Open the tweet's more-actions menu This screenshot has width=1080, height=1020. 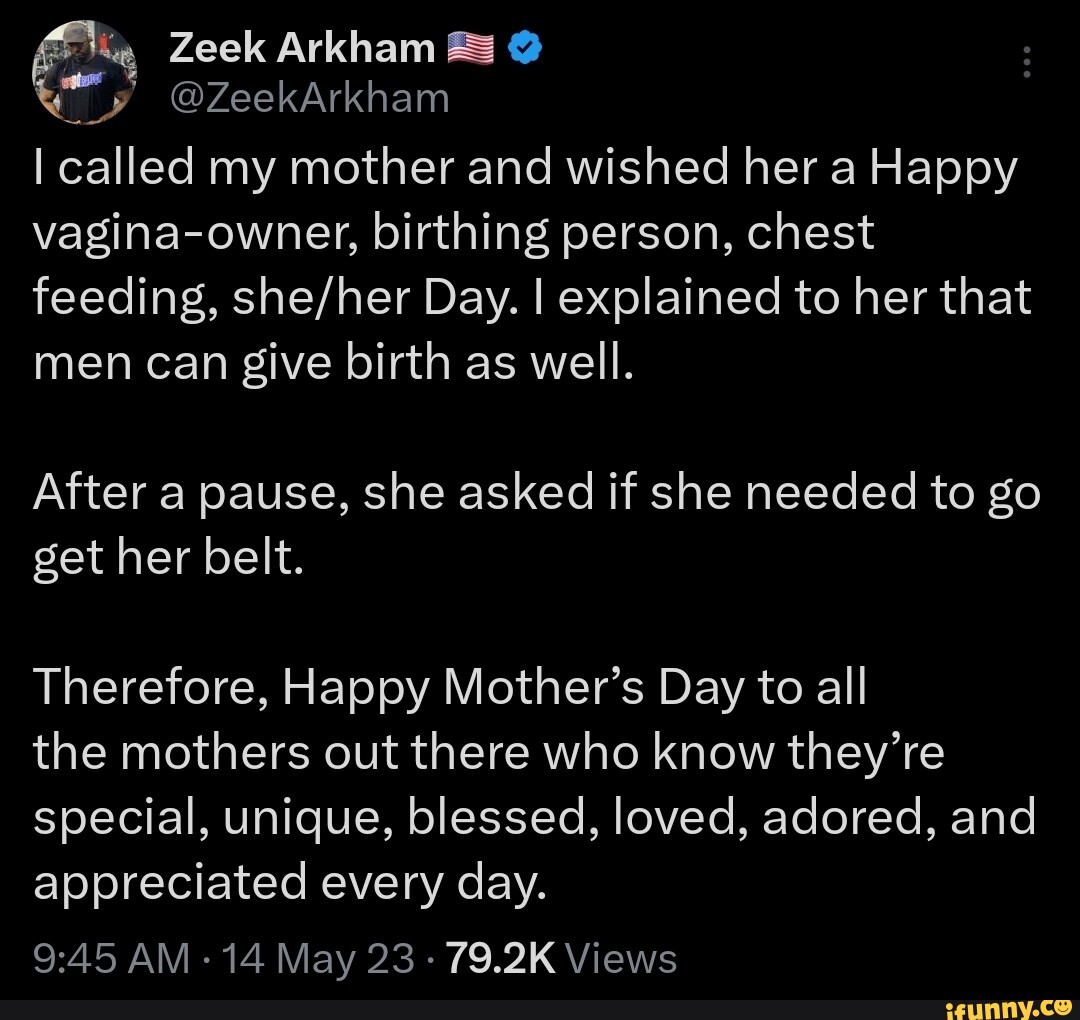1027,62
